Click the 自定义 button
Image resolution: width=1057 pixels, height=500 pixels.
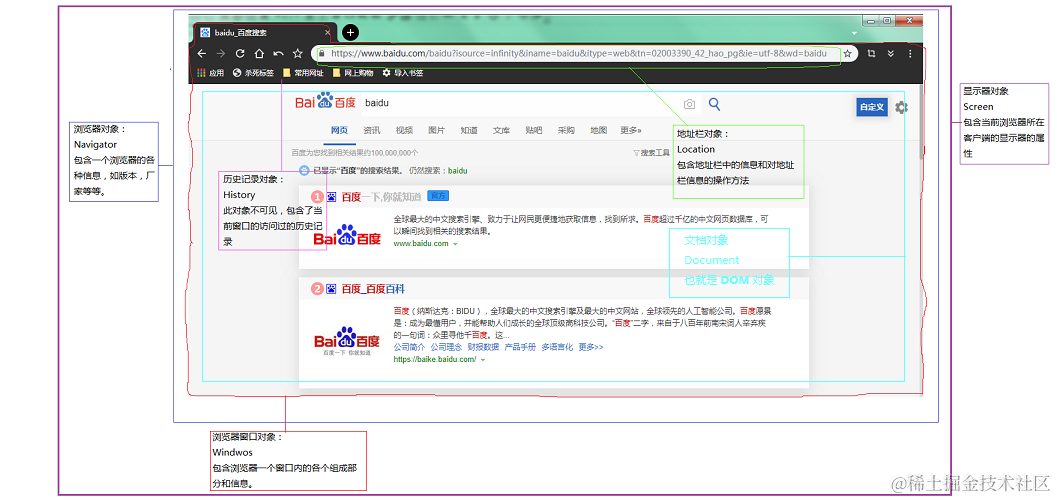(x=872, y=107)
